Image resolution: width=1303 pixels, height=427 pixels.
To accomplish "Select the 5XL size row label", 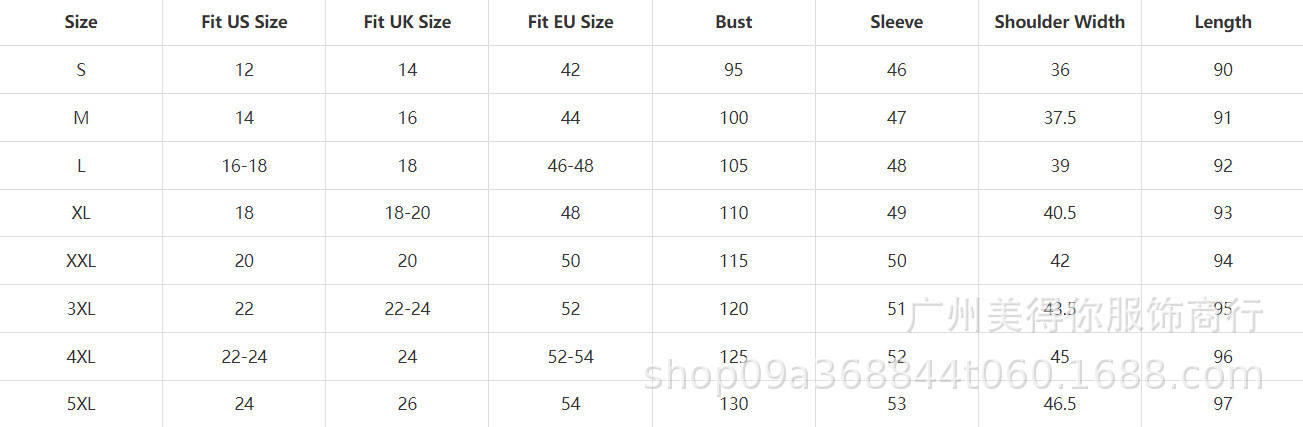I will tap(81, 404).
